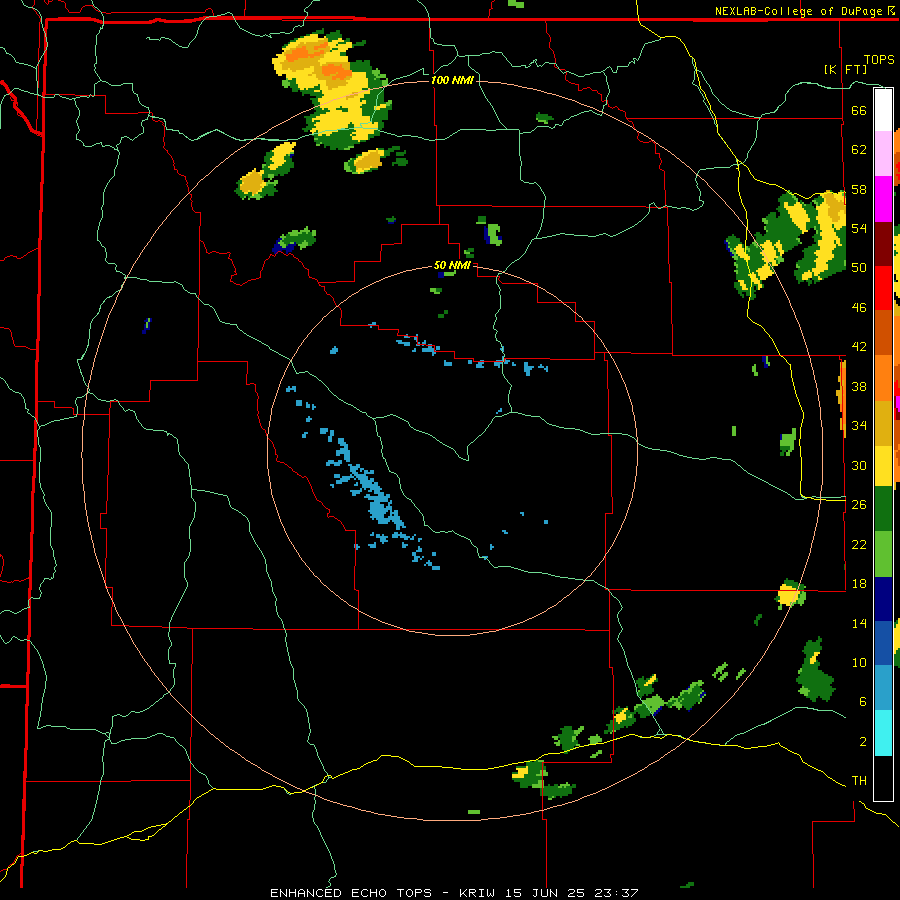Click the 50 legend value
The width and height of the screenshot is (900, 900).
pos(859,267)
